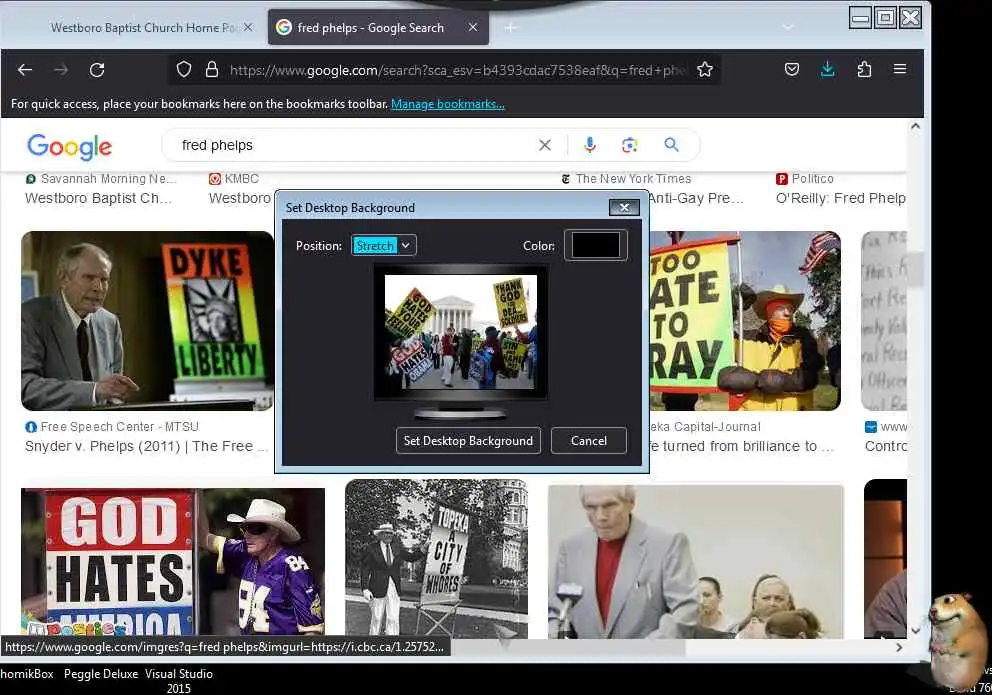Clear the Google search box with X
The height and width of the screenshot is (695, 992).
point(545,145)
